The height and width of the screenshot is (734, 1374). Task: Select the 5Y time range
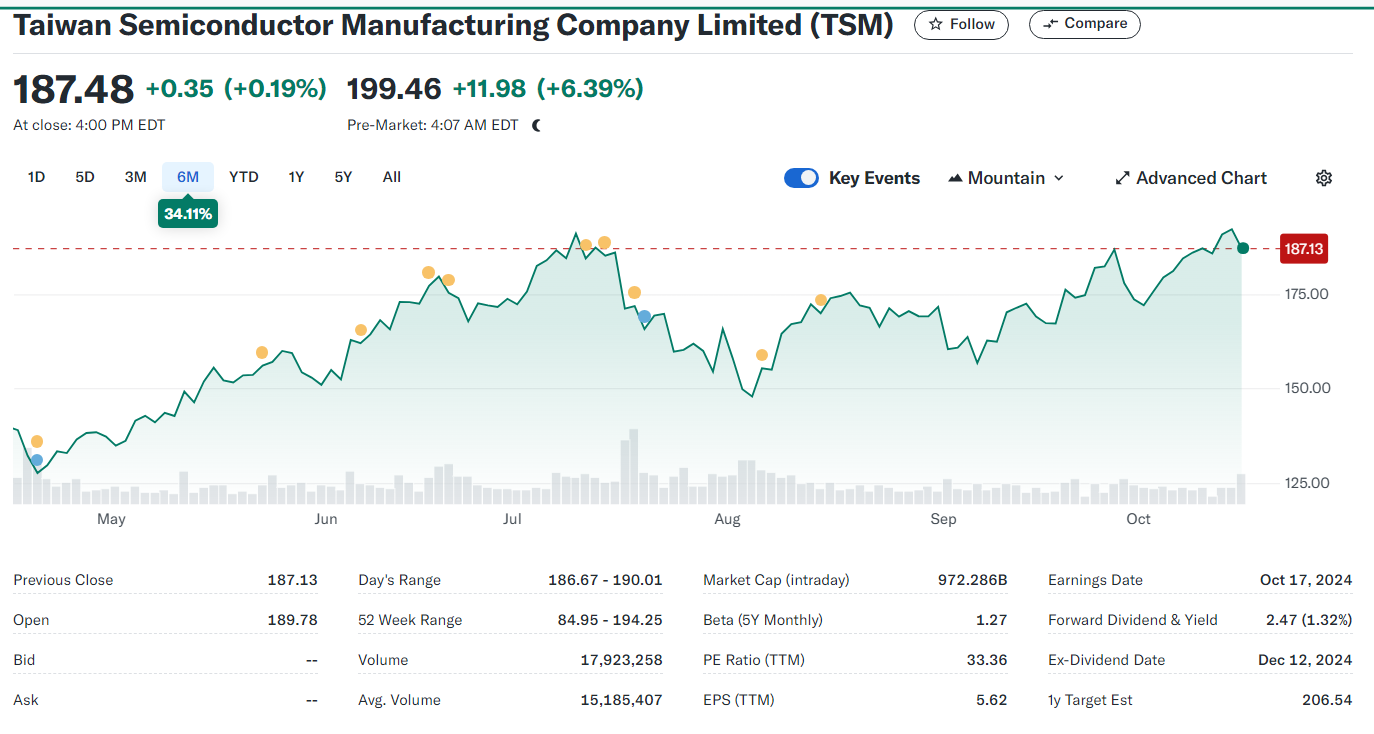click(x=343, y=177)
